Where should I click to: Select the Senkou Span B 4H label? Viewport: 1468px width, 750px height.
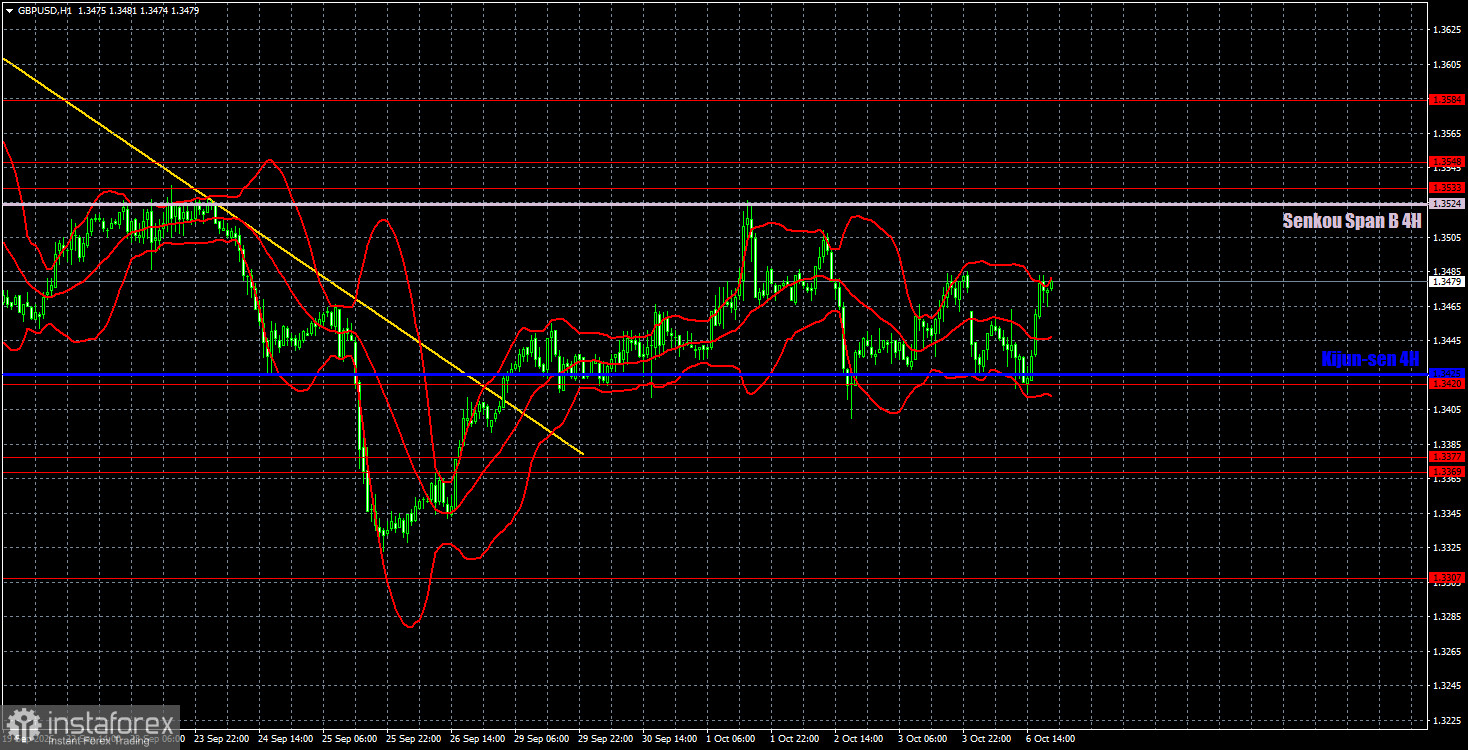(1351, 222)
